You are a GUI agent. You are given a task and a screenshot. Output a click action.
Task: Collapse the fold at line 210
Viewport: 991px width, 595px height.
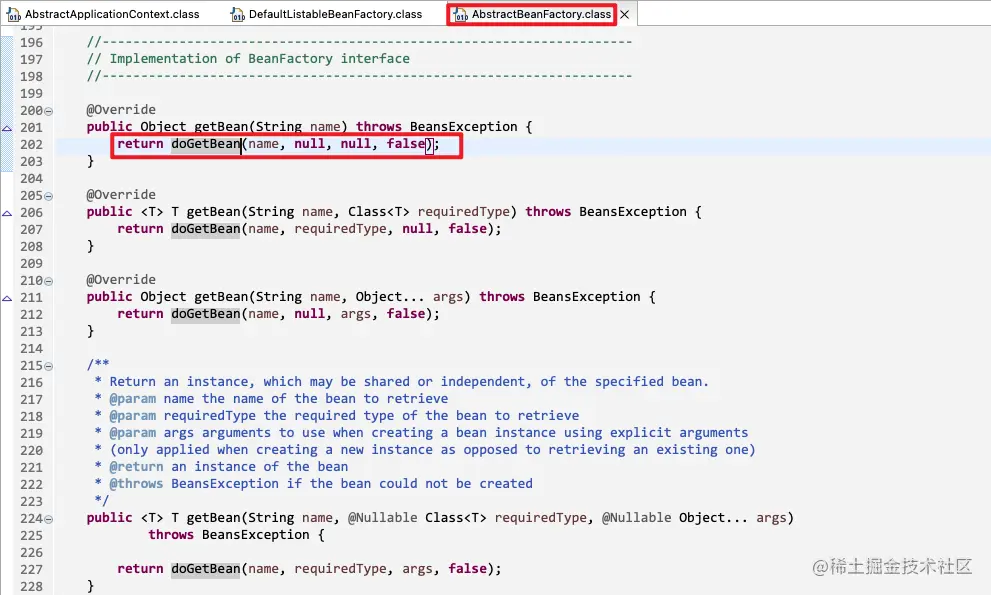[49, 281]
